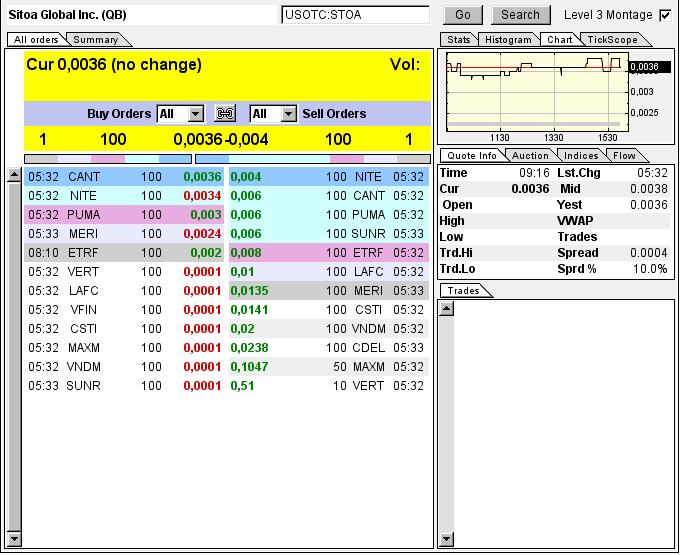Select the VERT buy order row
The width and height of the screenshot is (680, 555).
tap(124, 272)
